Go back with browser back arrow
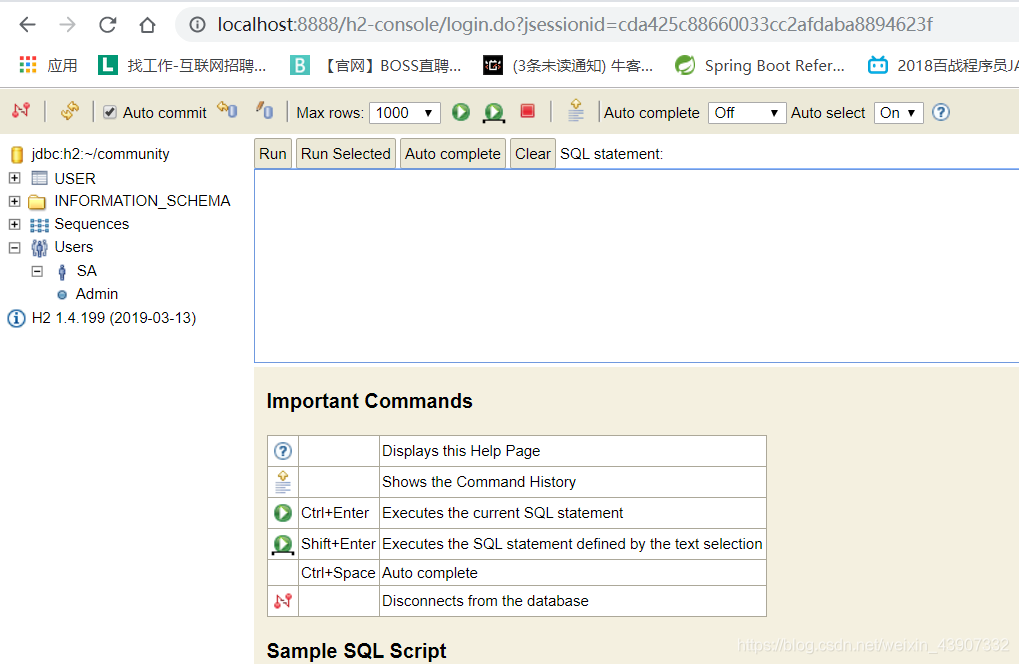Viewport: 1019px width, 664px height. 27,25
